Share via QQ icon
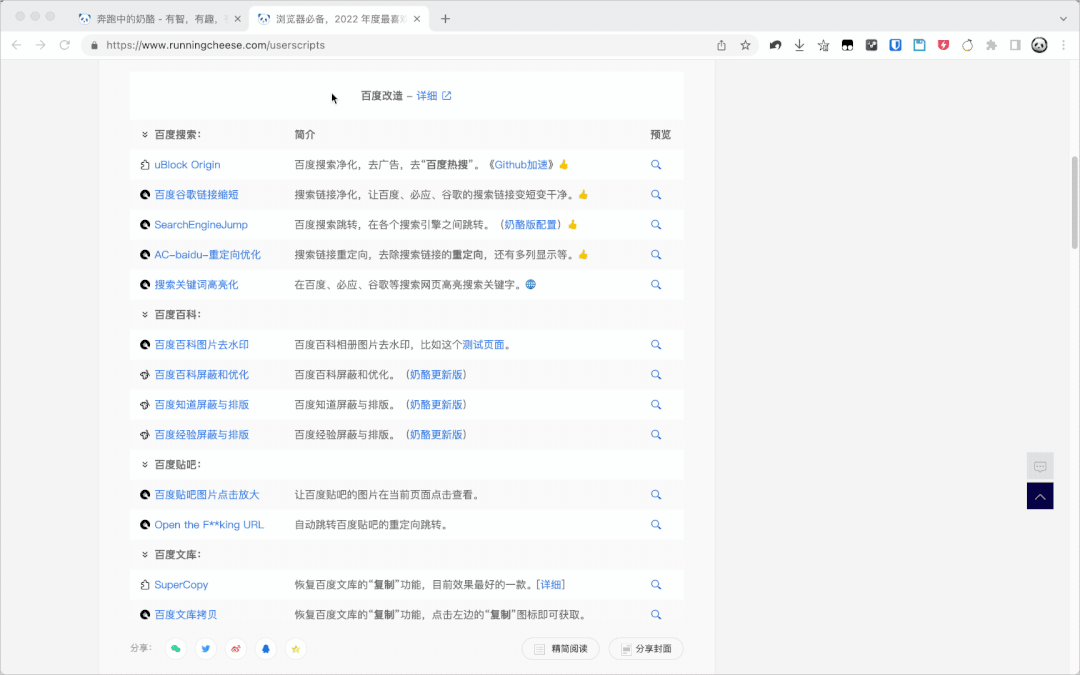The width and height of the screenshot is (1080, 675). click(x=266, y=649)
